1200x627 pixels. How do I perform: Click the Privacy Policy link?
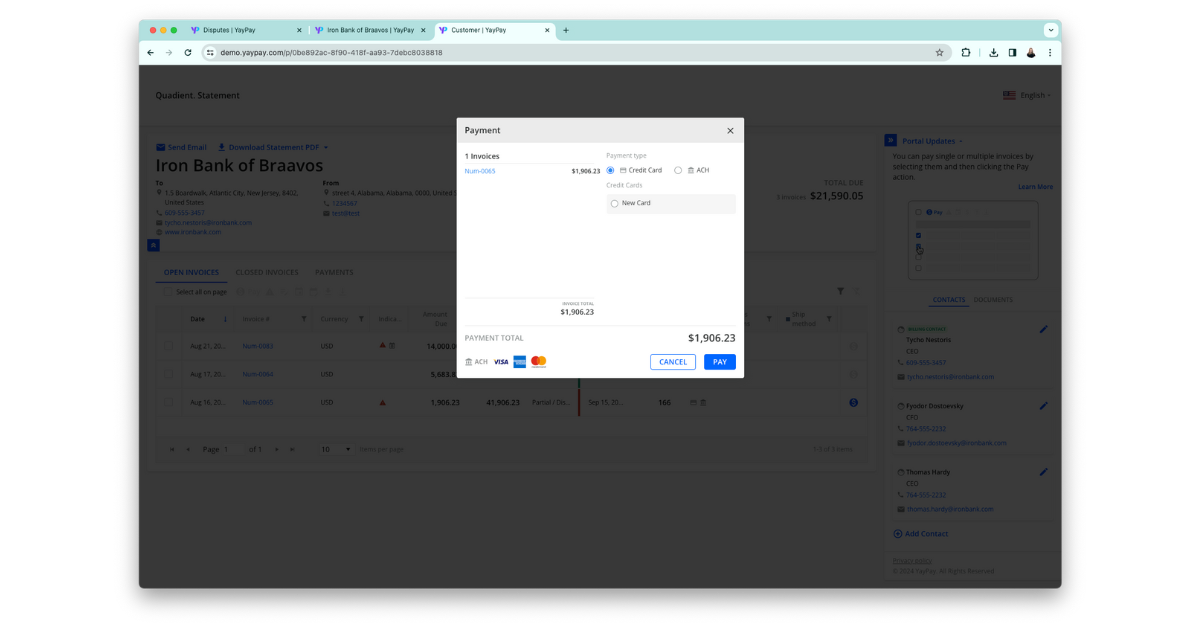[x=912, y=561]
